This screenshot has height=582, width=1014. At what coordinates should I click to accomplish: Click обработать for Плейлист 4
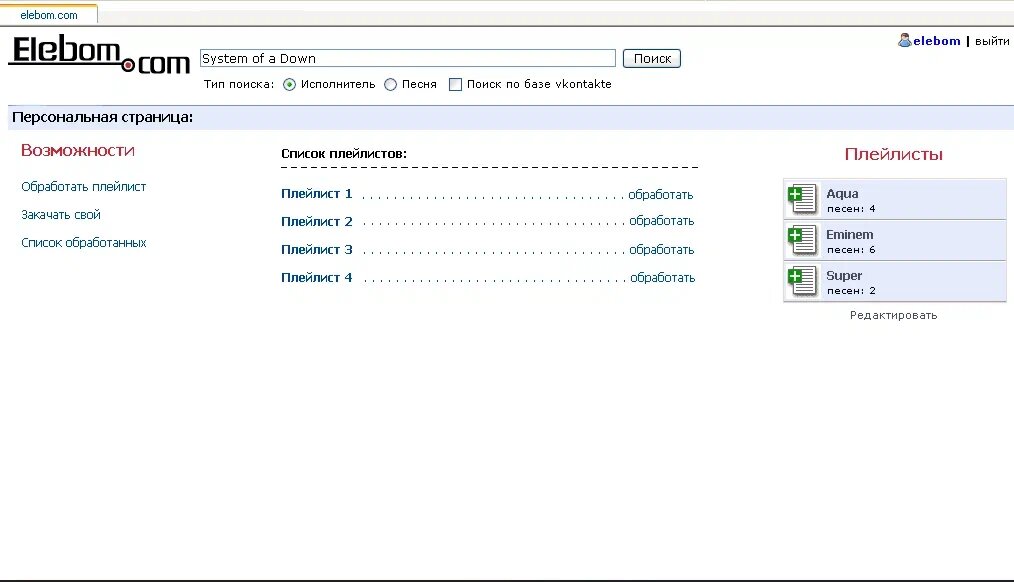662,278
